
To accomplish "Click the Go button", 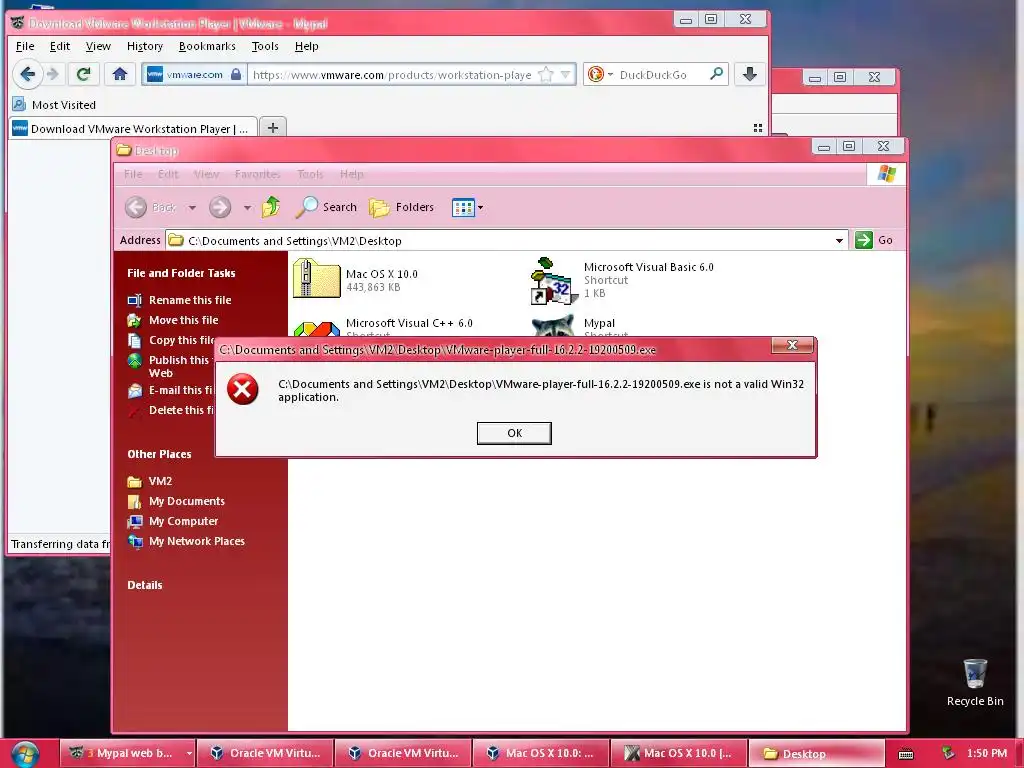I will tap(874, 240).
